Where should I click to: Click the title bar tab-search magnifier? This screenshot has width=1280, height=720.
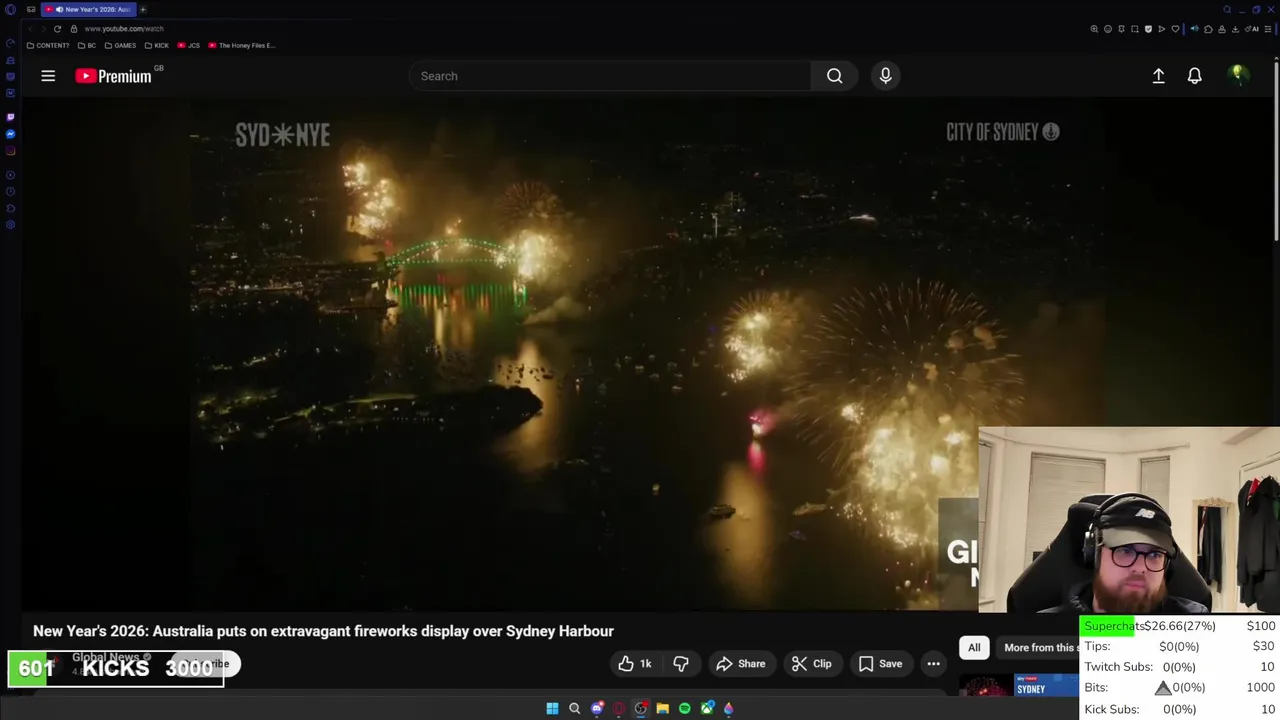(1227, 10)
